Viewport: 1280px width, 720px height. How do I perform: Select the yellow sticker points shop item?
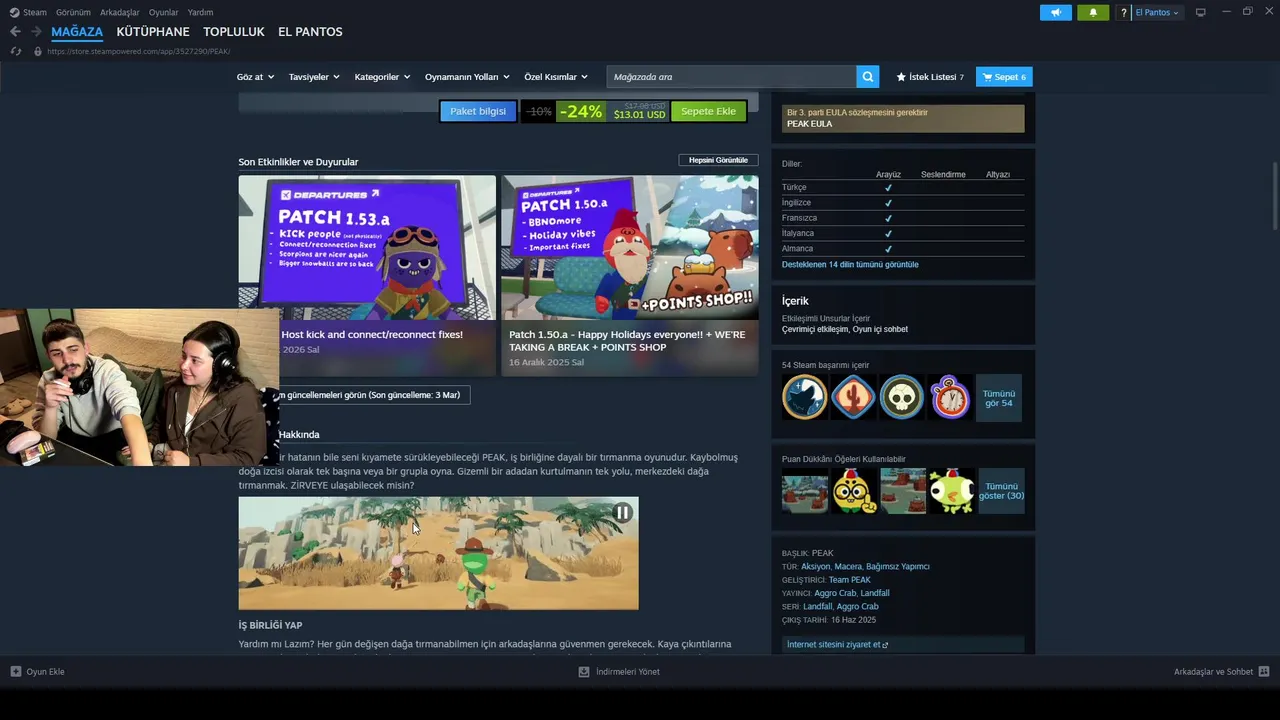[853, 491]
